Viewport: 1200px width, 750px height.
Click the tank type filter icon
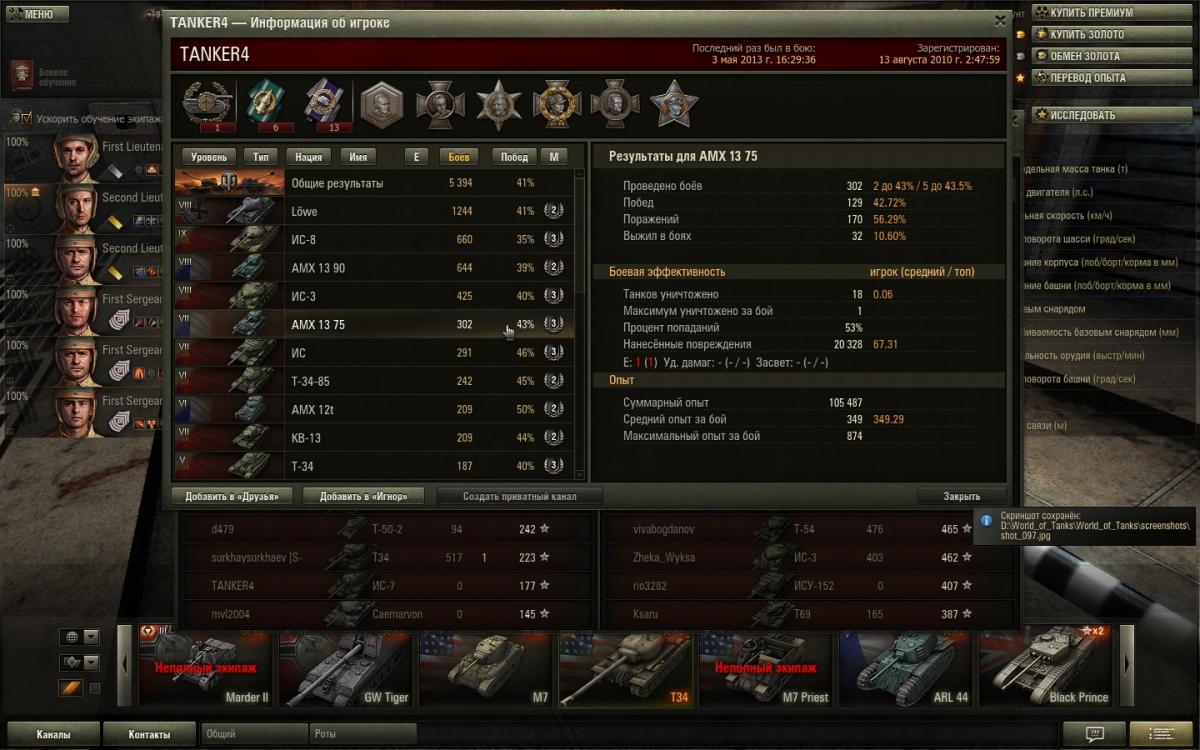coord(71,662)
